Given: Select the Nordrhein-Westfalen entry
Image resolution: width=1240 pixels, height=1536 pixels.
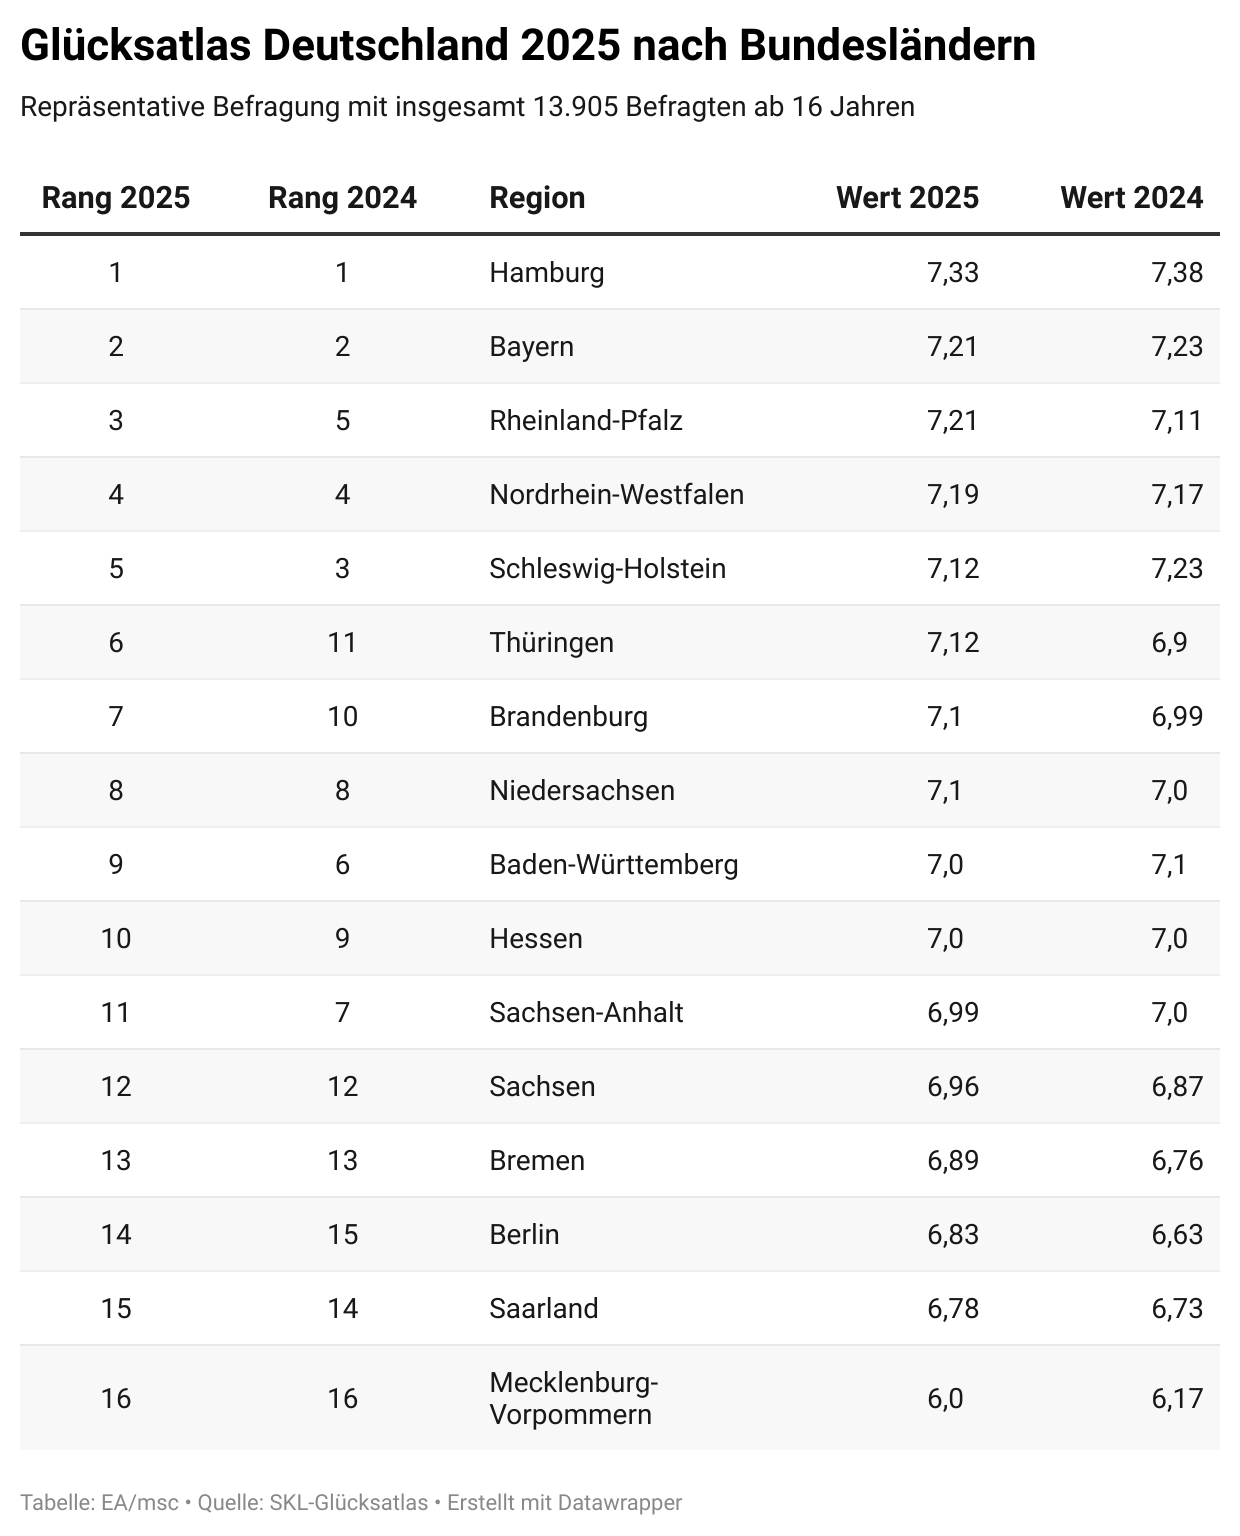Looking at the screenshot, I should (x=616, y=494).
